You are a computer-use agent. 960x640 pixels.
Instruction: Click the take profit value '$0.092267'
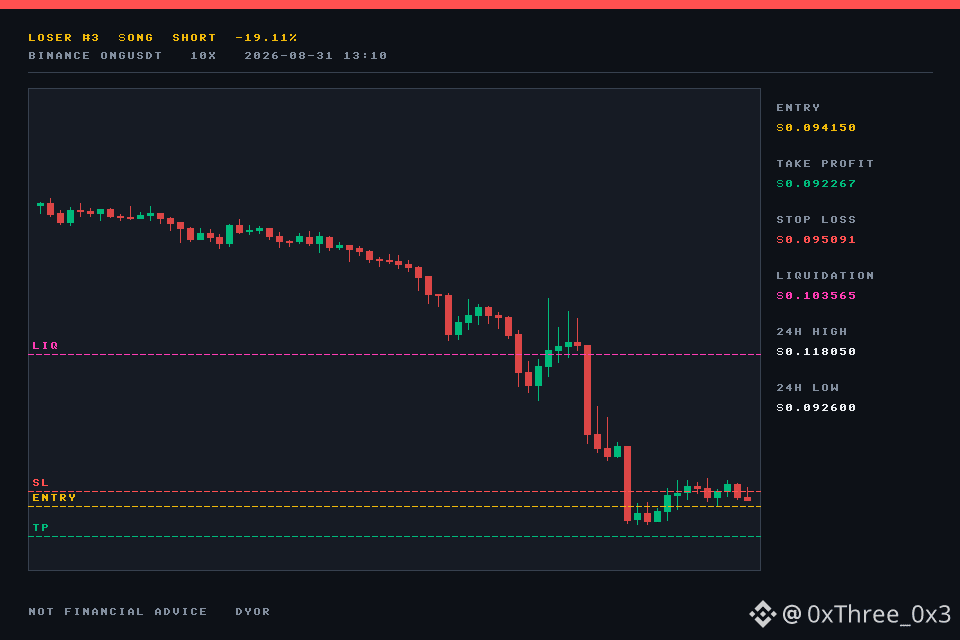[816, 184]
